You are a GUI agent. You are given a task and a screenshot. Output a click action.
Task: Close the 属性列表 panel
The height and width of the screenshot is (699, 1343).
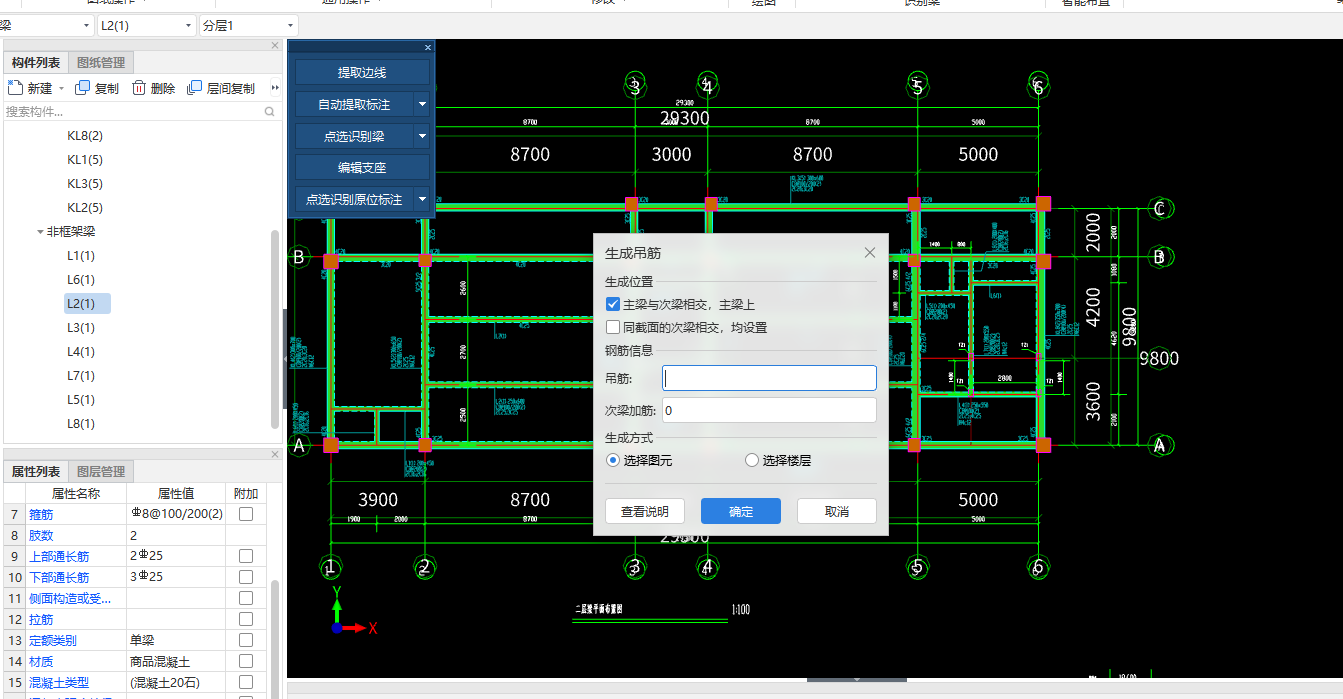pos(275,454)
